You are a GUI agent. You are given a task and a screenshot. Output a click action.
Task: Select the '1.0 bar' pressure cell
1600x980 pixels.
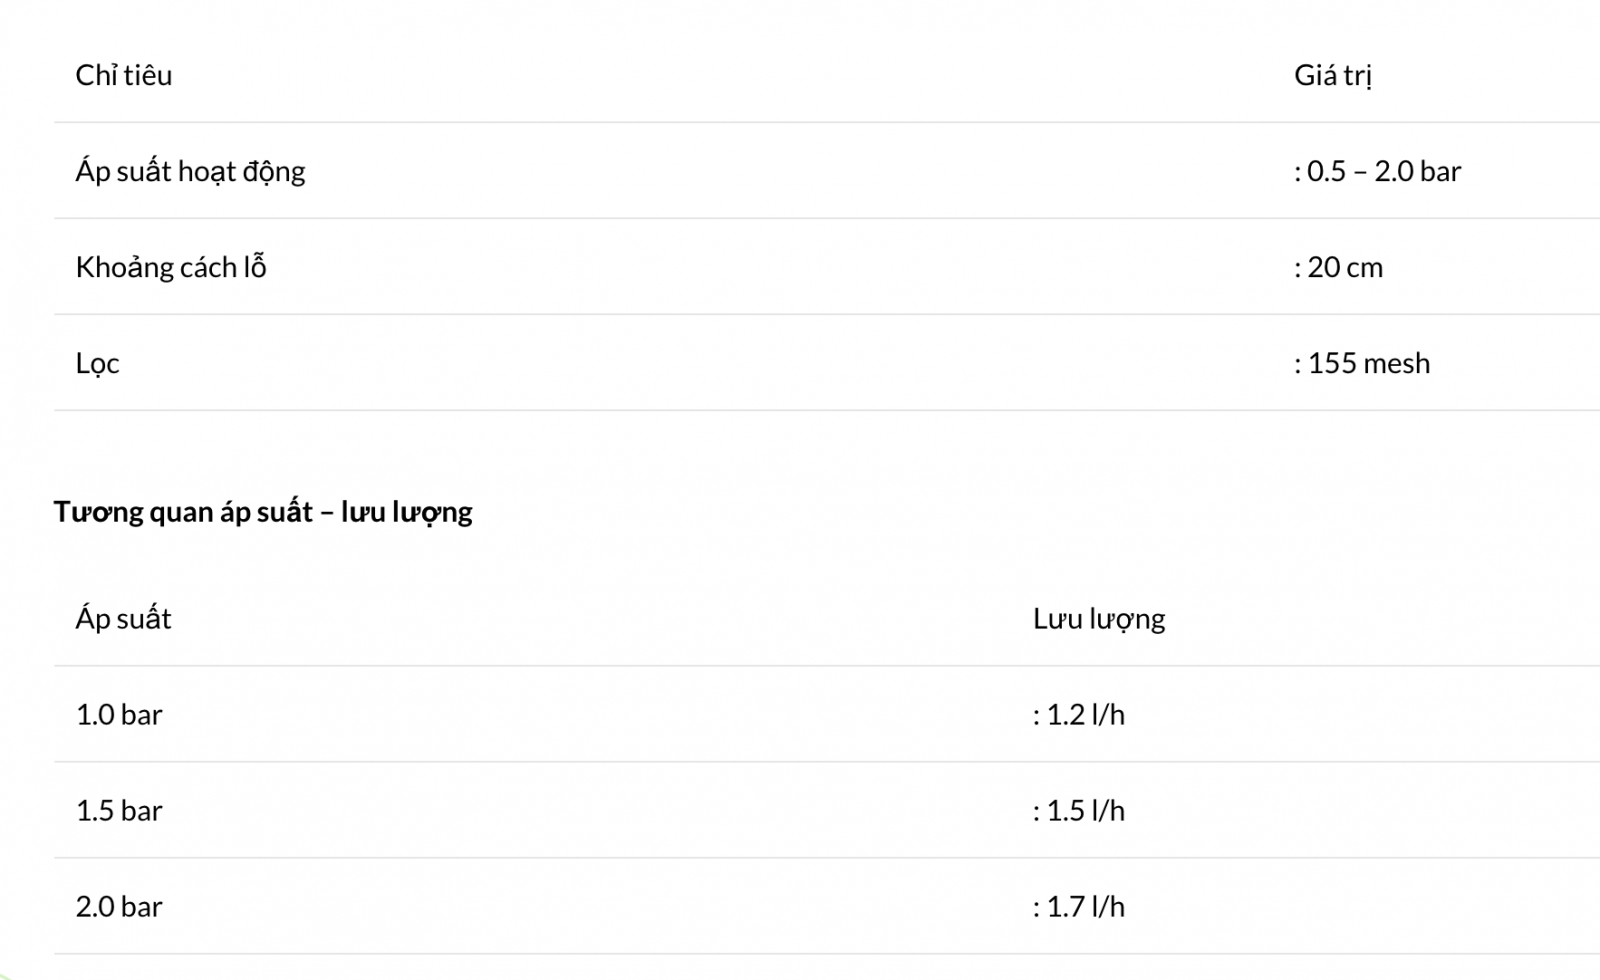pyautogui.click(x=119, y=715)
